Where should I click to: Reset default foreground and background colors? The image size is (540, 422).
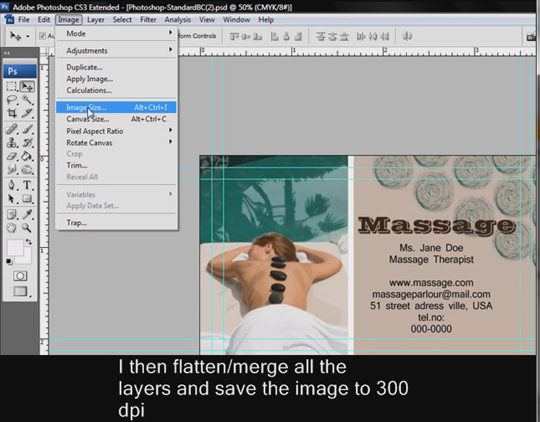tap(9, 262)
